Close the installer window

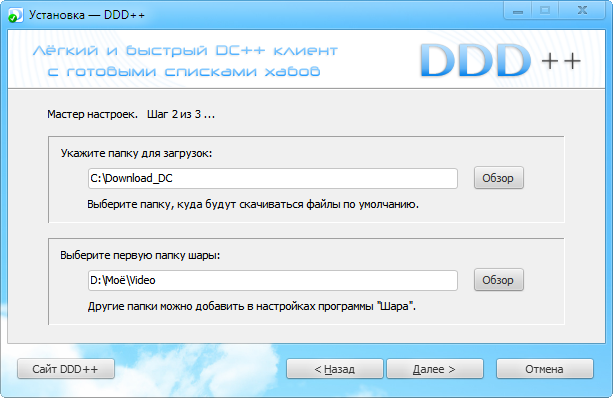(583, 11)
